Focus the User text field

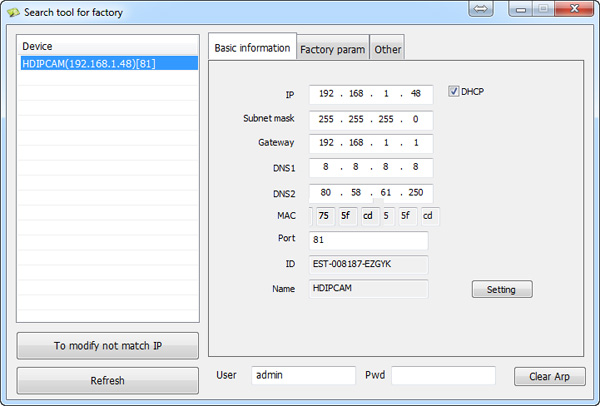click(x=302, y=375)
